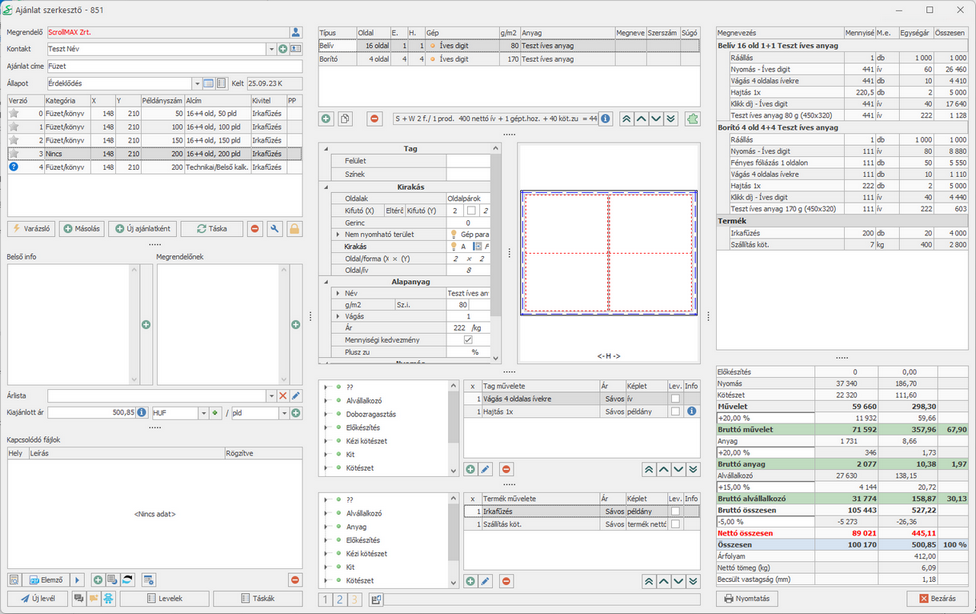Tick the Lev. checkbox for Irkafűzés
Screen dimensions: 976x614
[x=675, y=511]
